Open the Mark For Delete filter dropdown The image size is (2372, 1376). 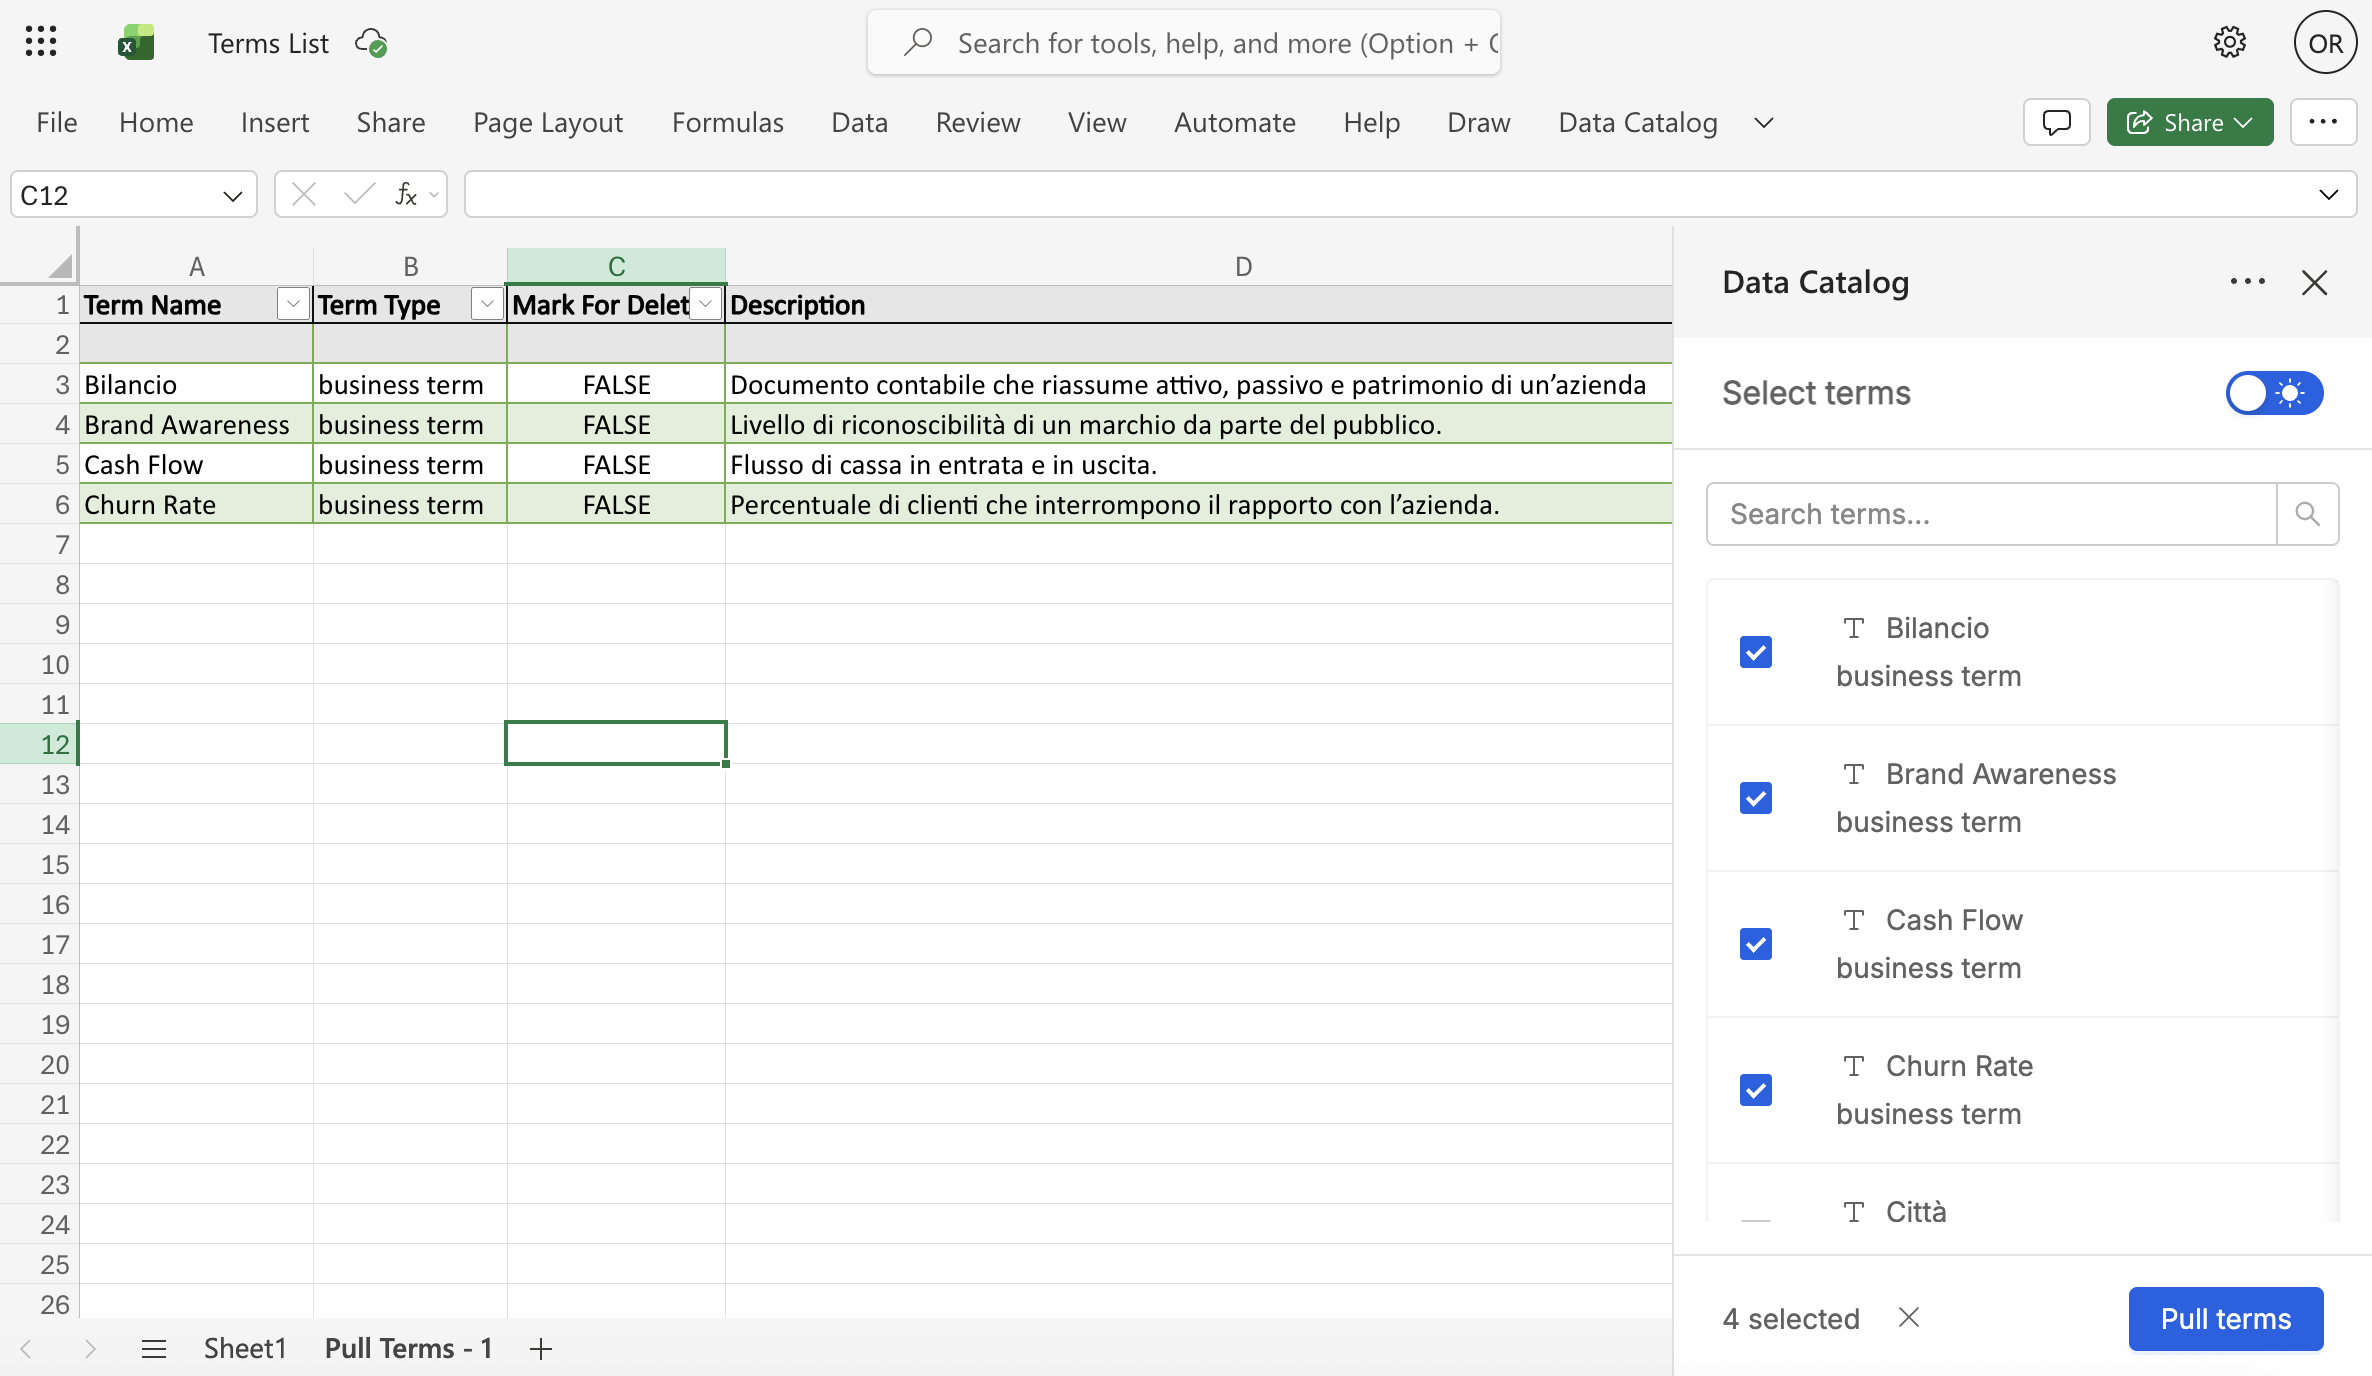click(x=706, y=304)
